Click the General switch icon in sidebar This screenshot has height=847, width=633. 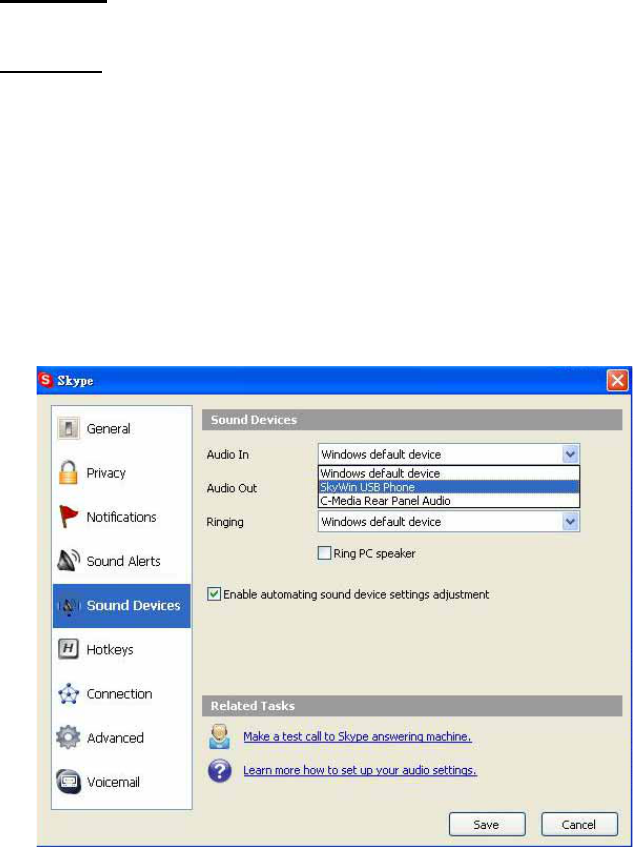pyautogui.click(x=68, y=428)
